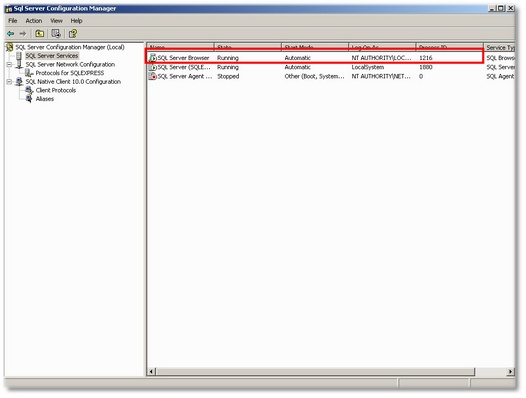The width and height of the screenshot is (526, 398).
Task: Click the Up one level folder icon
Action: coord(40,34)
